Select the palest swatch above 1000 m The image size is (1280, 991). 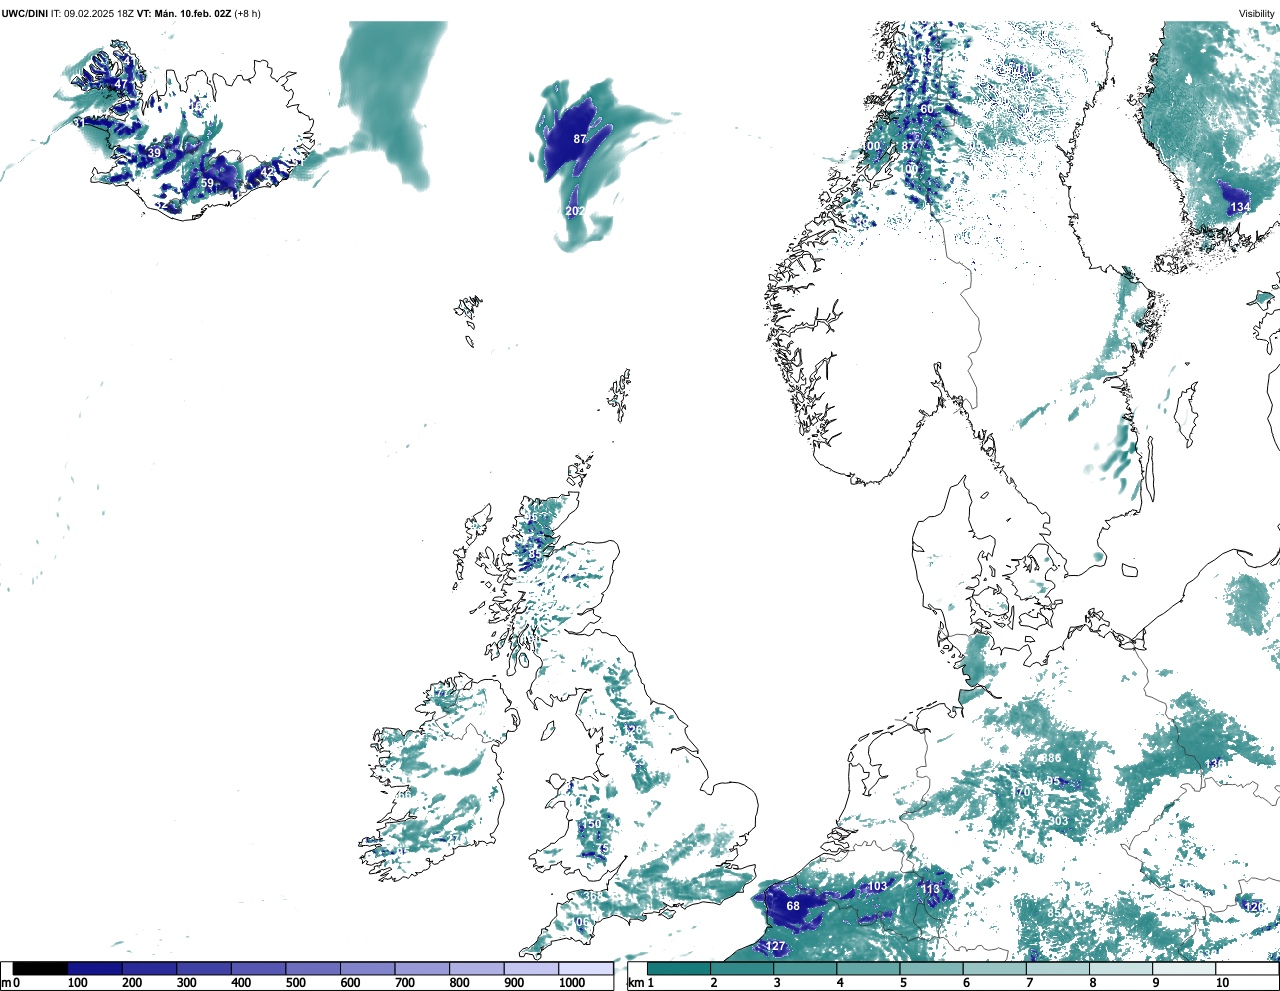click(x=586, y=969)
